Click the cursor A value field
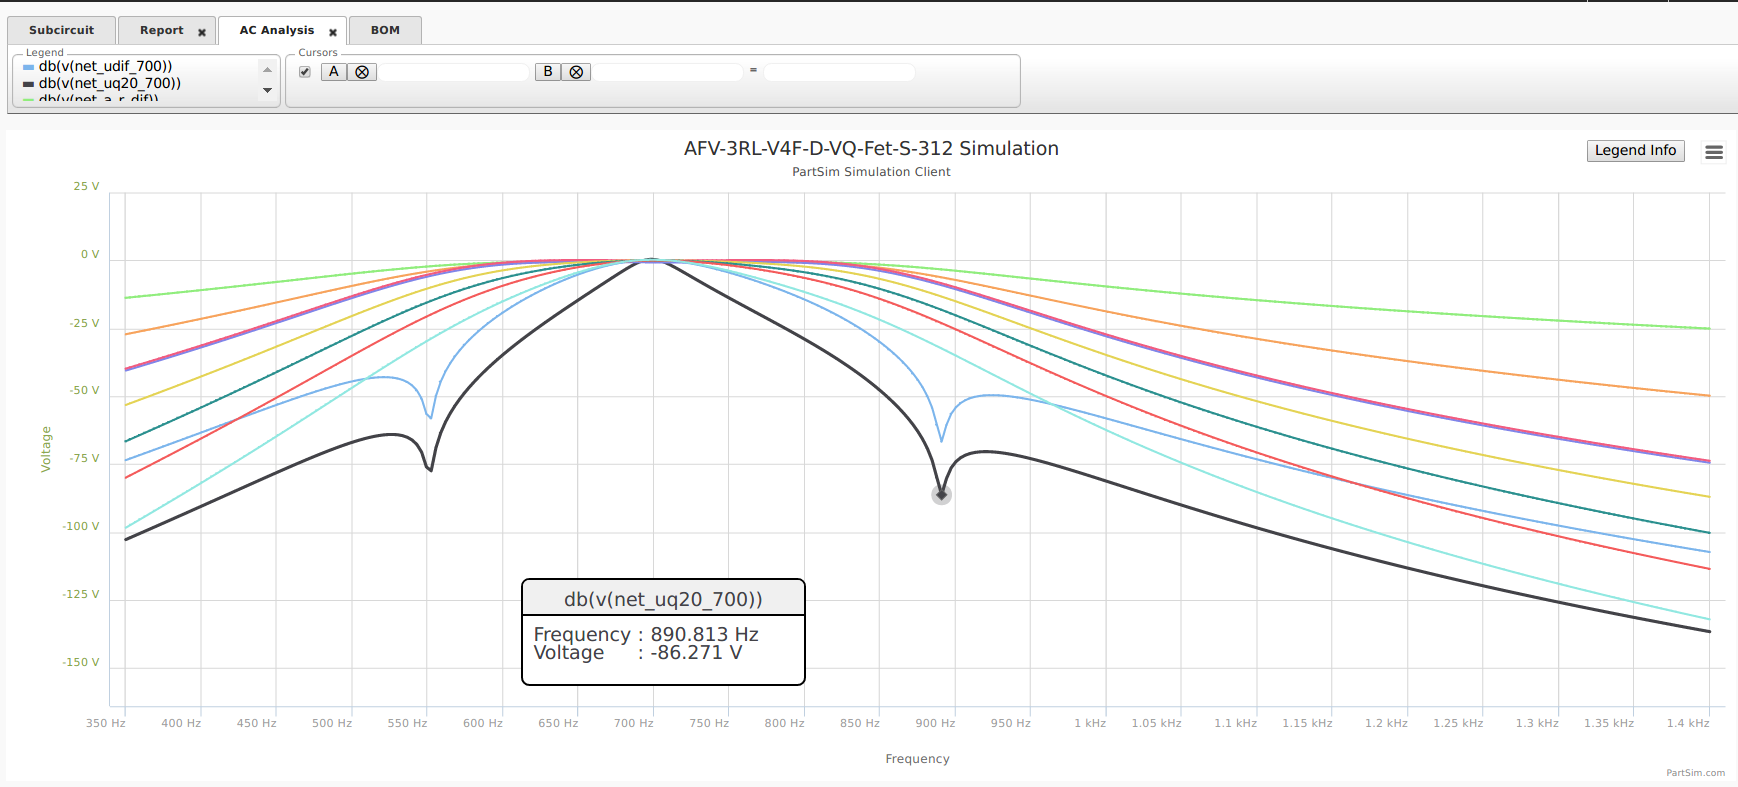Viewport: 1738px width, 787px height. click(x=454, y=72)
